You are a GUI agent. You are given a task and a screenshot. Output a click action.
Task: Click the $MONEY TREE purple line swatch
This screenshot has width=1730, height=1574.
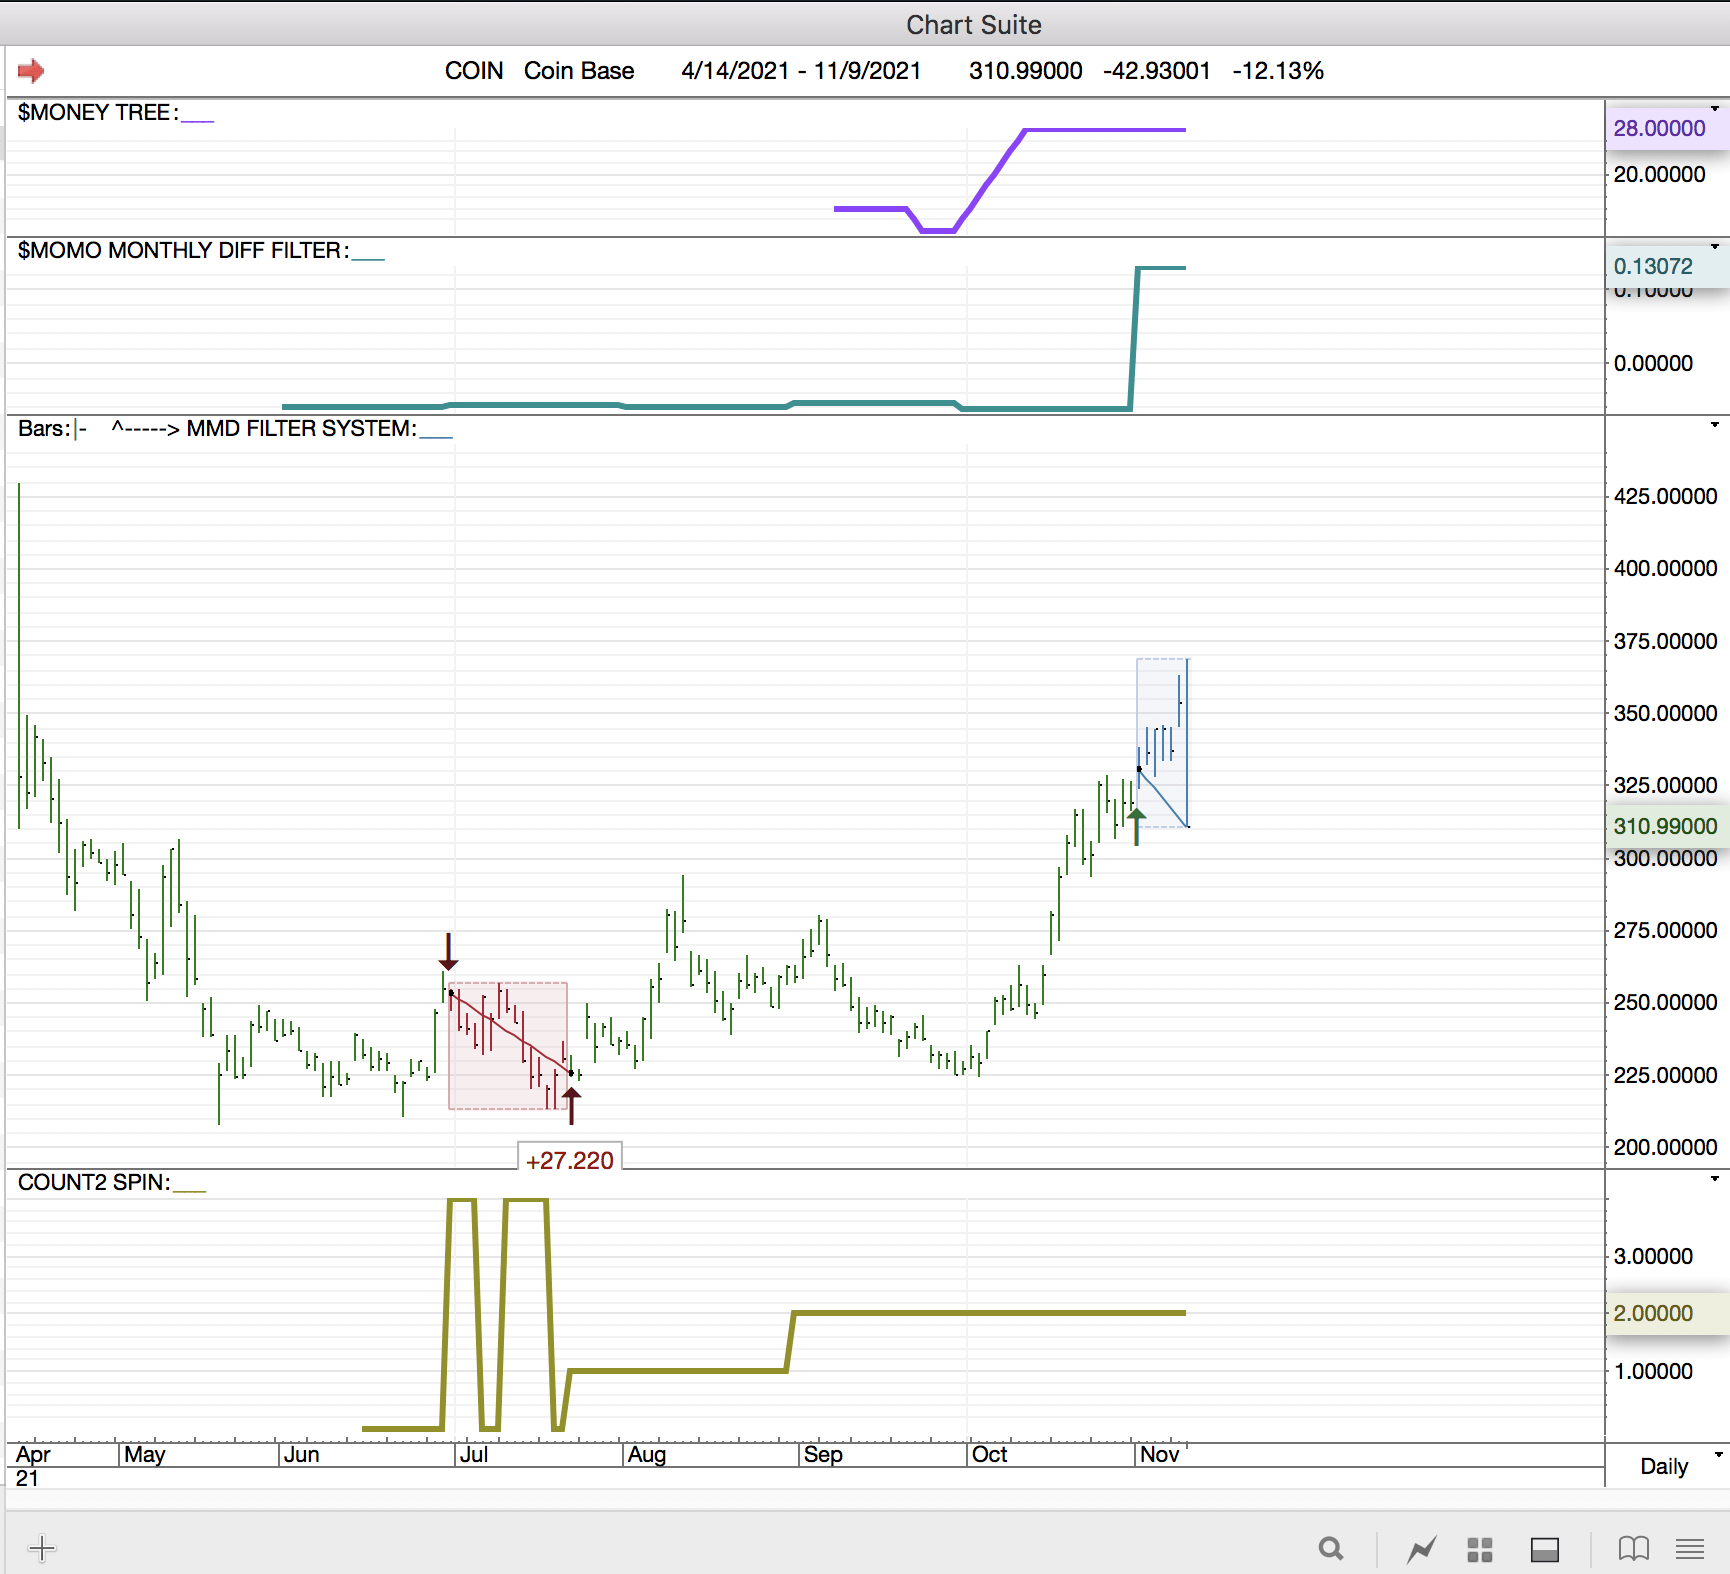[198, 118]
